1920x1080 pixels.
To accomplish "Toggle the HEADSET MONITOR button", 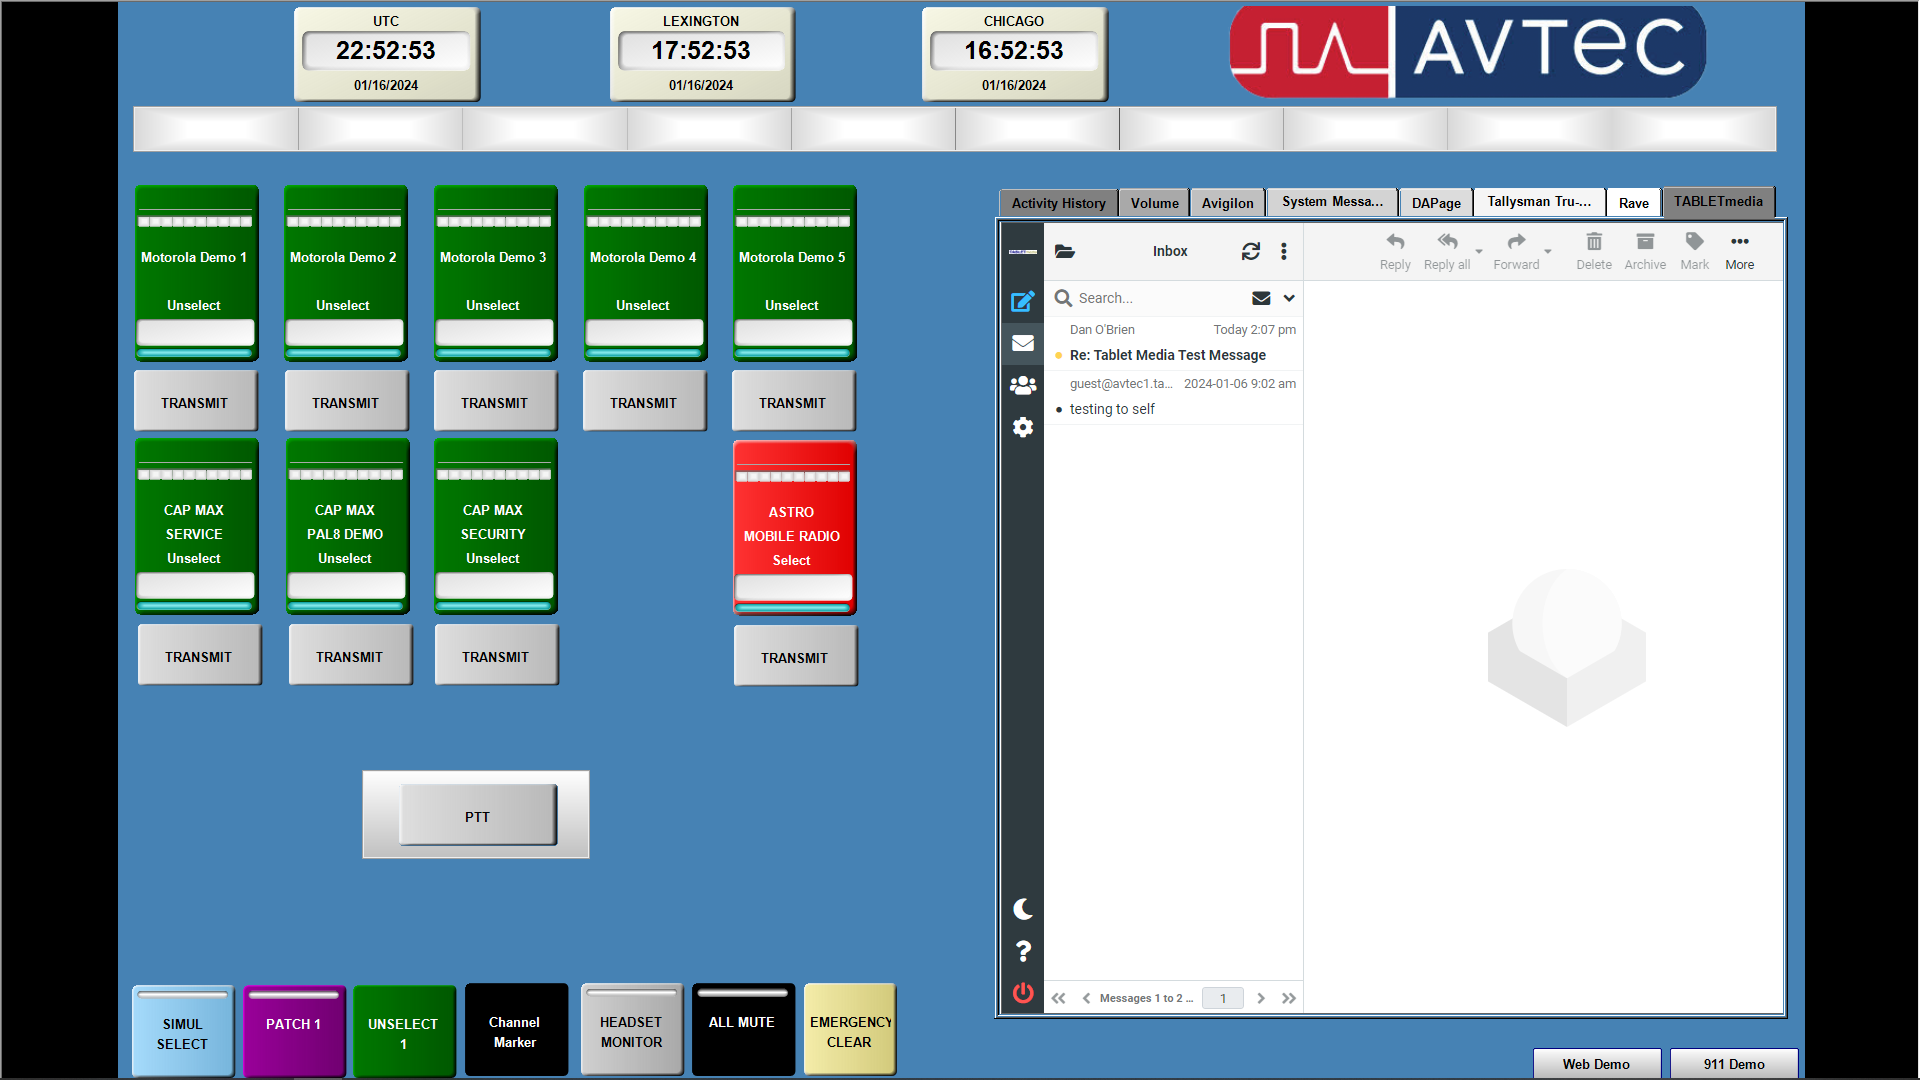I will click(631, 1030).
